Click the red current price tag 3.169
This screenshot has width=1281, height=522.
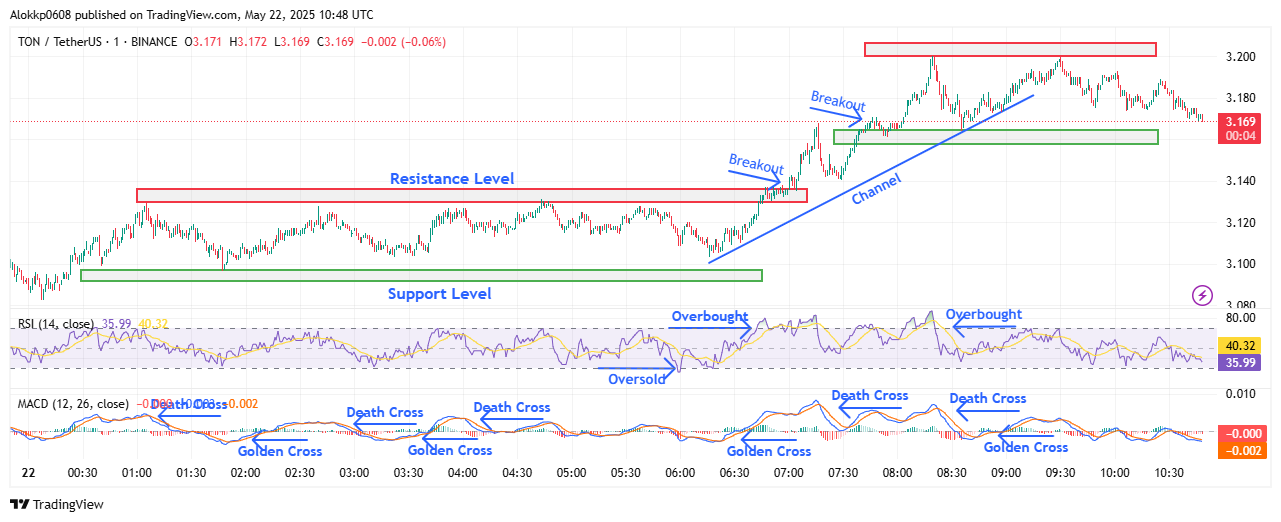[1240, 122]
